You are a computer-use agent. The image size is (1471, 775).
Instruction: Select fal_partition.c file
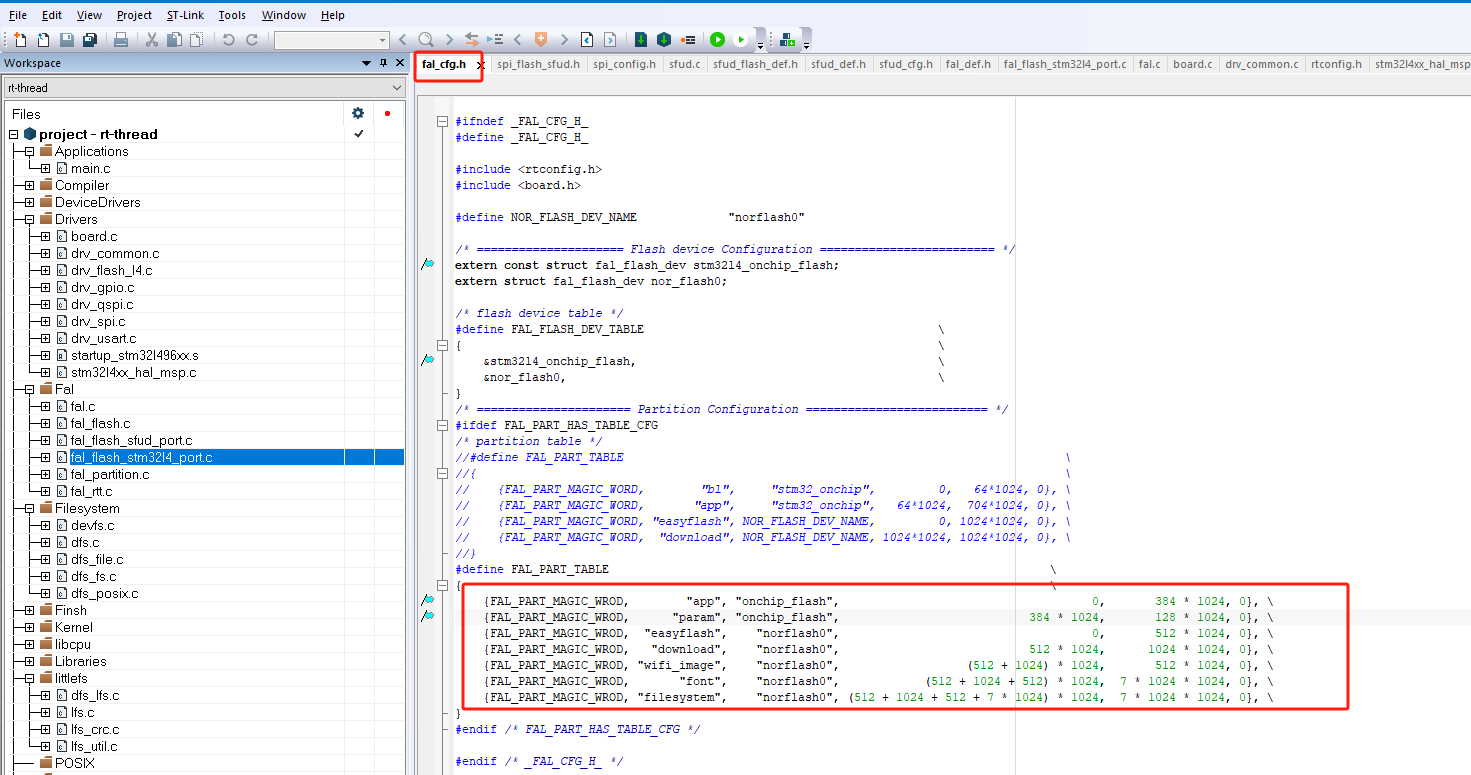click(109, 474)
